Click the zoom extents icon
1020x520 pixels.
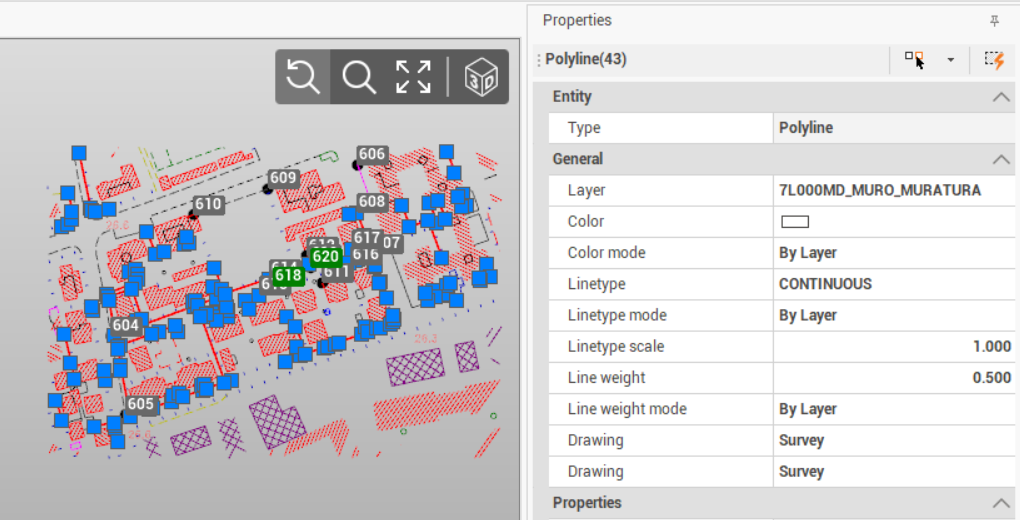pyautogui.click(x=413, y=77)
